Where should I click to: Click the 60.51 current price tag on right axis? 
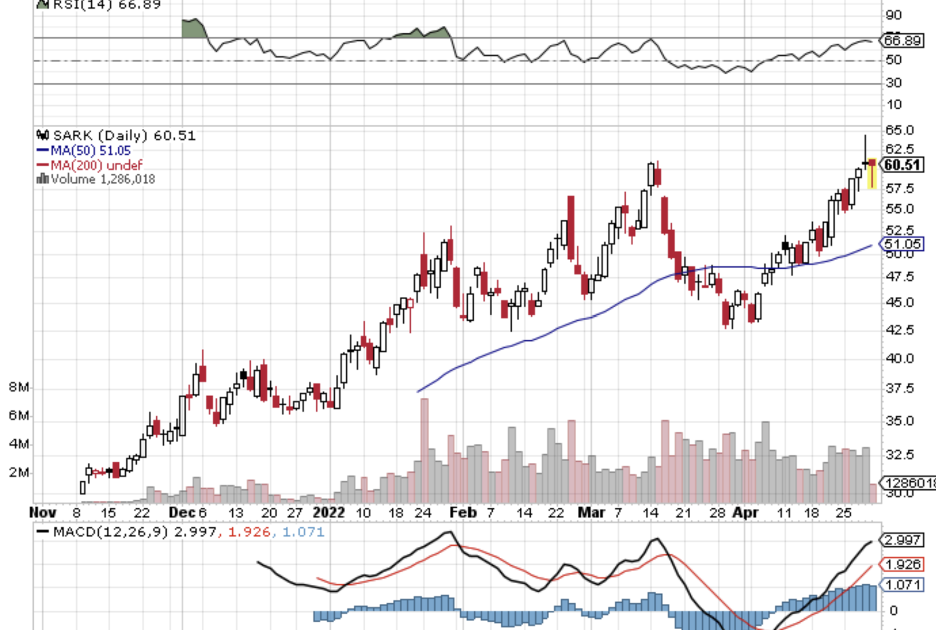[x=902, y=165]
